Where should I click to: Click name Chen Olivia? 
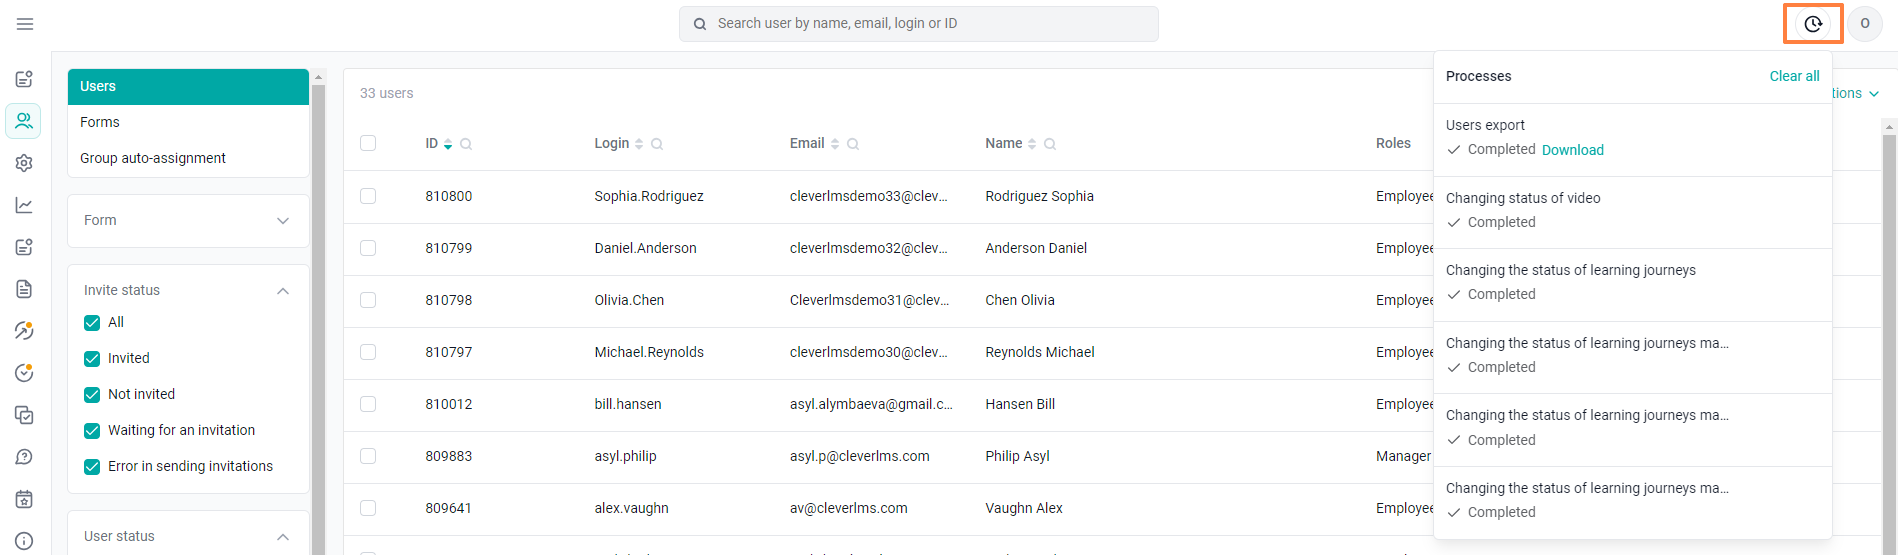(x=1020, y=300)
